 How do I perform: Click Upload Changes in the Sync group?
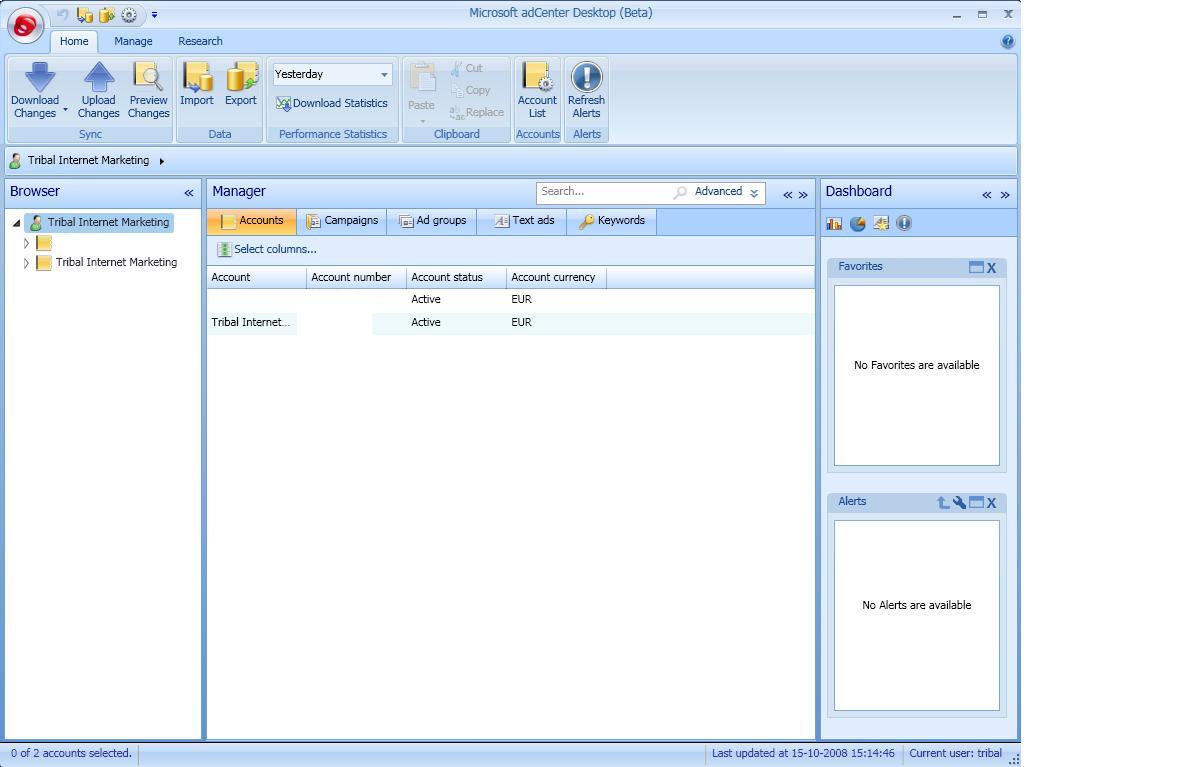tap(99, 91)
